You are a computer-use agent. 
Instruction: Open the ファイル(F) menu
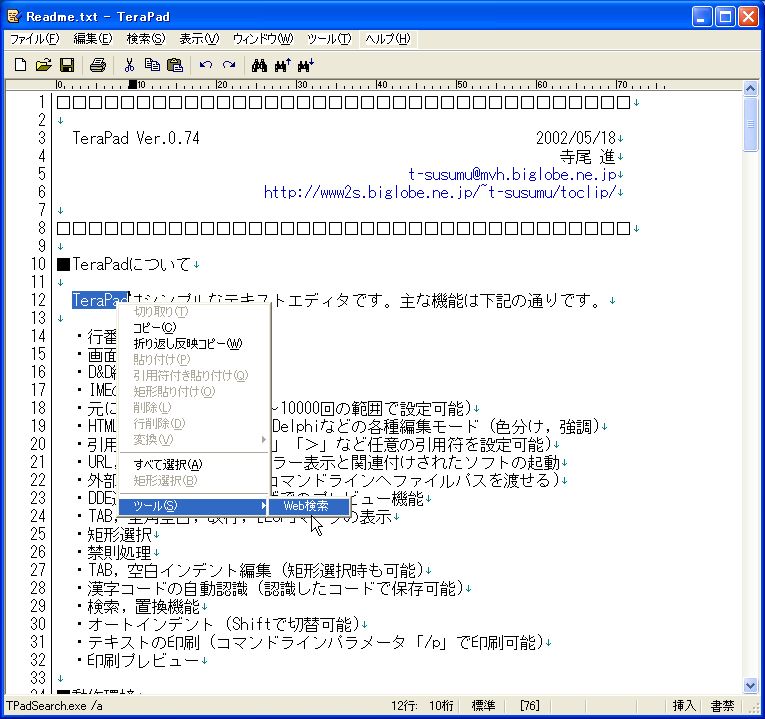(x=35, y=39)
